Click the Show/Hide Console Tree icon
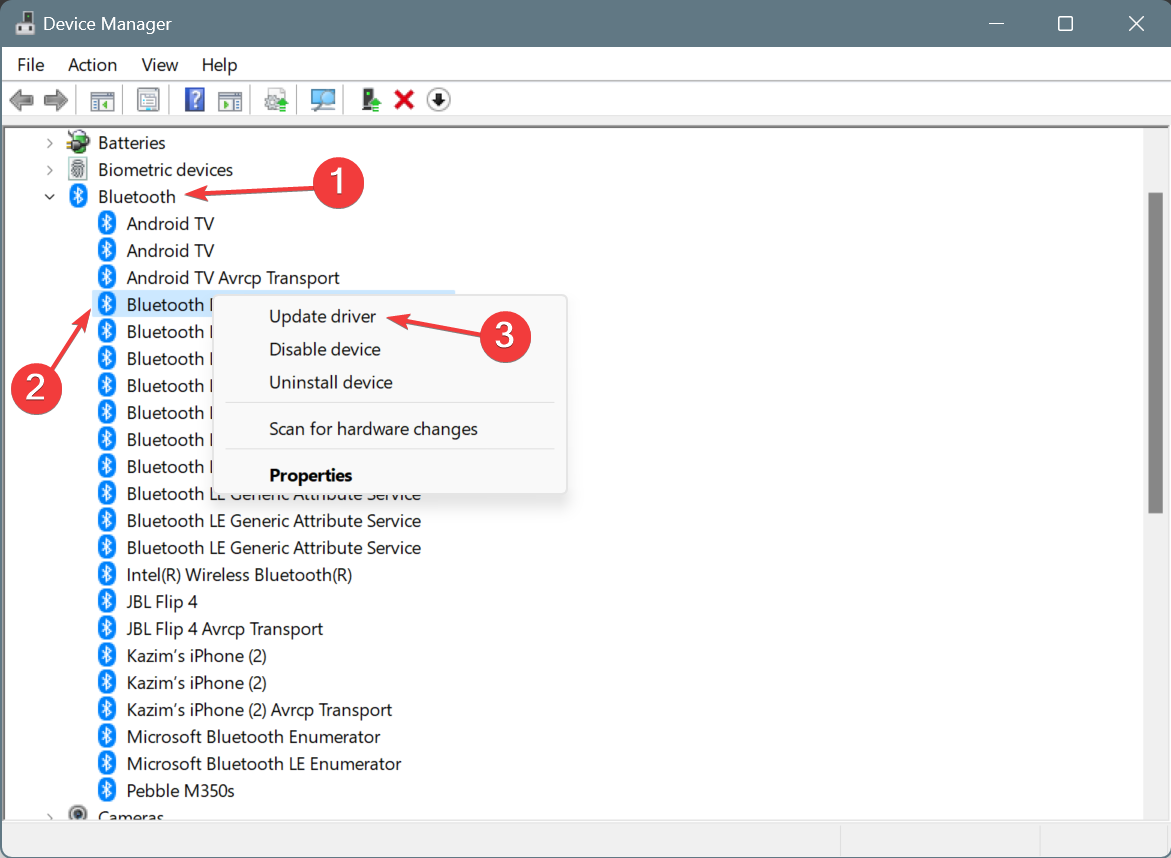This screenshot has height=858, width=1171. coord(102,100)
